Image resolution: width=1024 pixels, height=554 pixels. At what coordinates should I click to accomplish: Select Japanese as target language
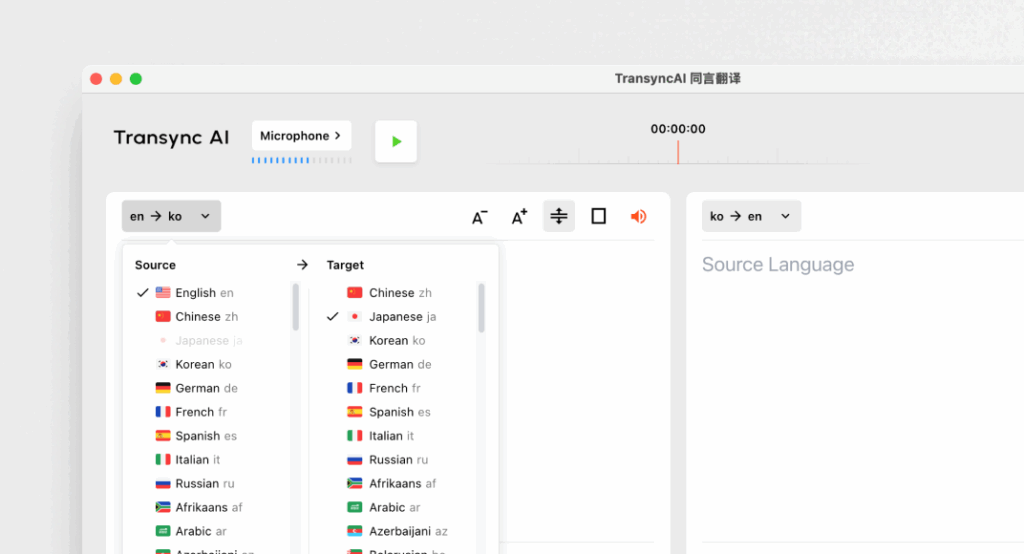(402, 317)
